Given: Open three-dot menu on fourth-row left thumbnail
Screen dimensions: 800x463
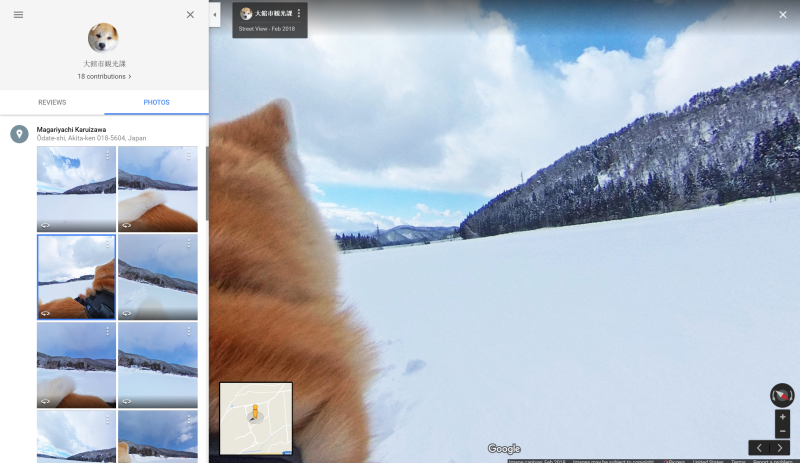Looking at the screenshot, I should [x=107, y=420].
